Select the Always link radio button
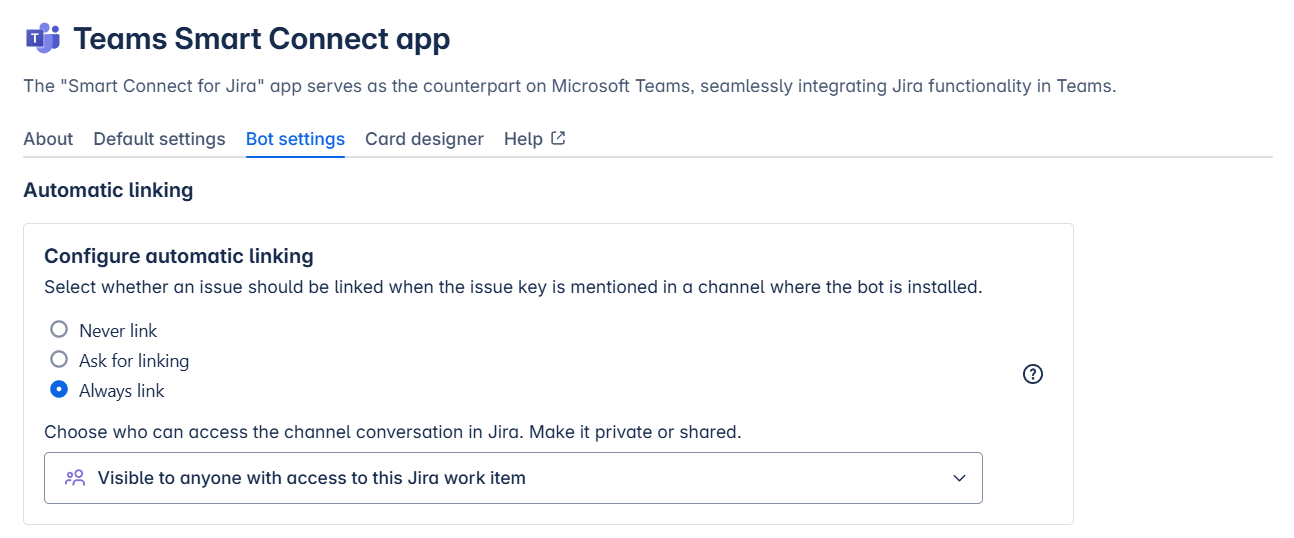1294x538 pixels. point(59,390)
